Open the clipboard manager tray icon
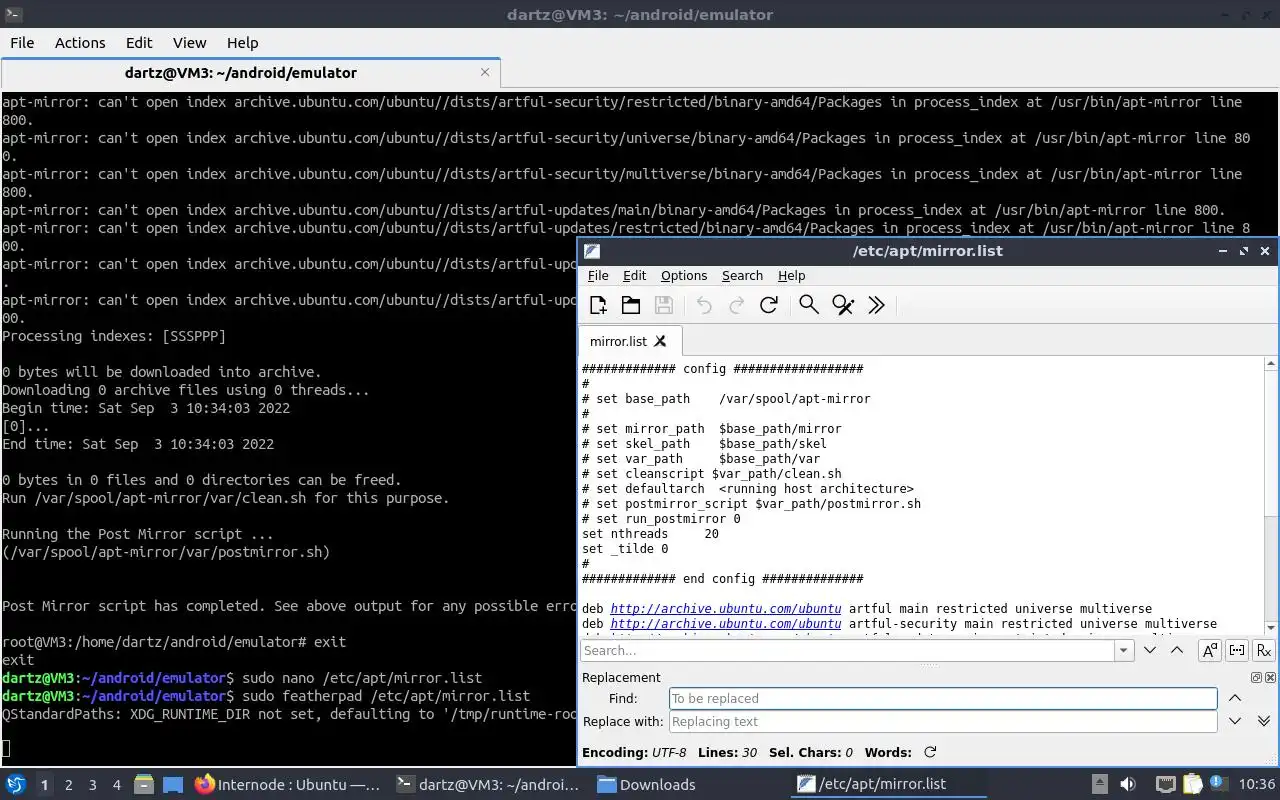This screenshot has height=800, width=1280. [1192, 785]
